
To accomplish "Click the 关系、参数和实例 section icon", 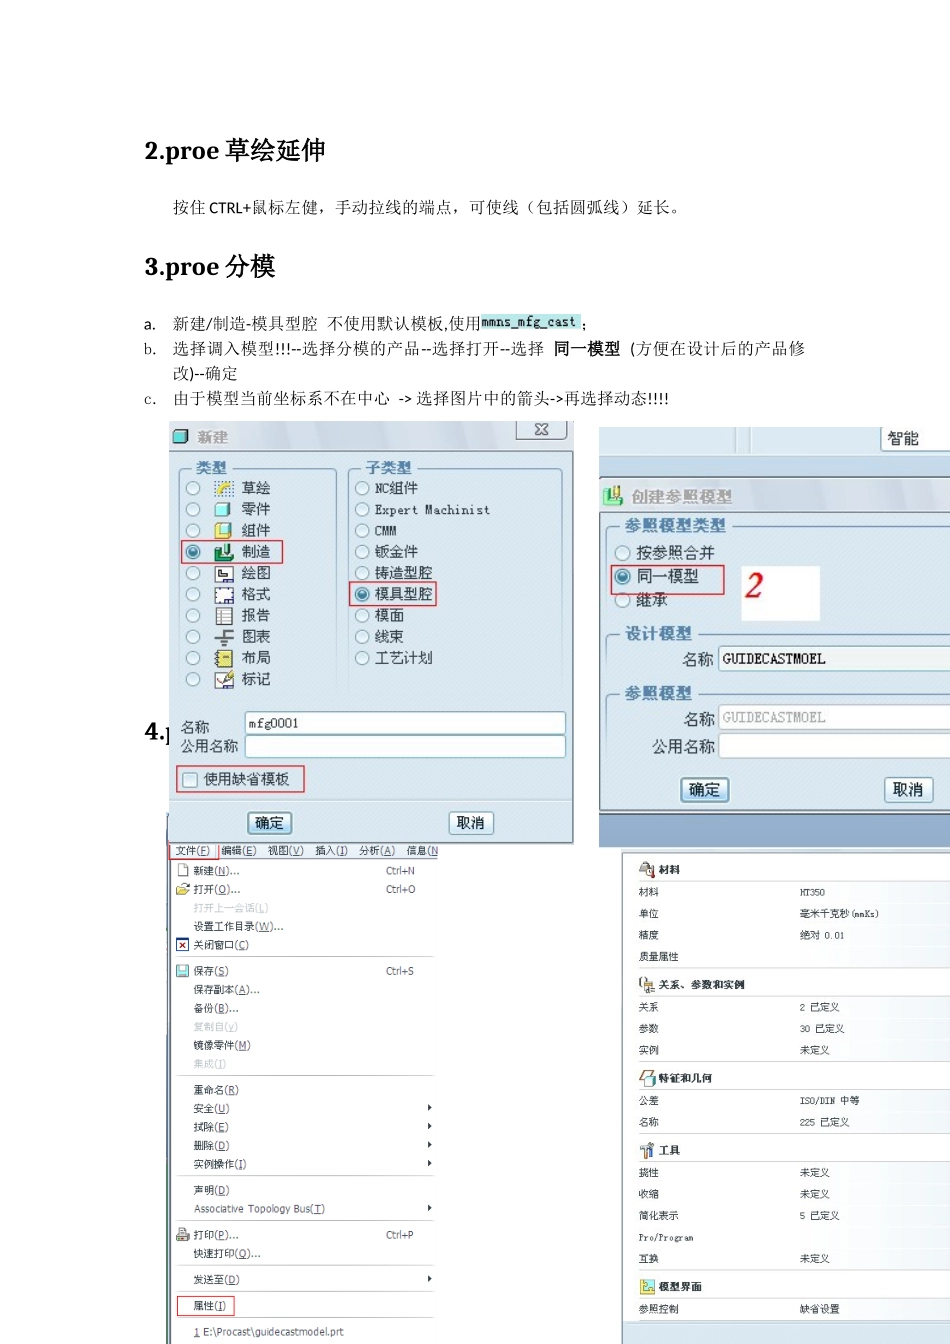I will click(647, 984).
